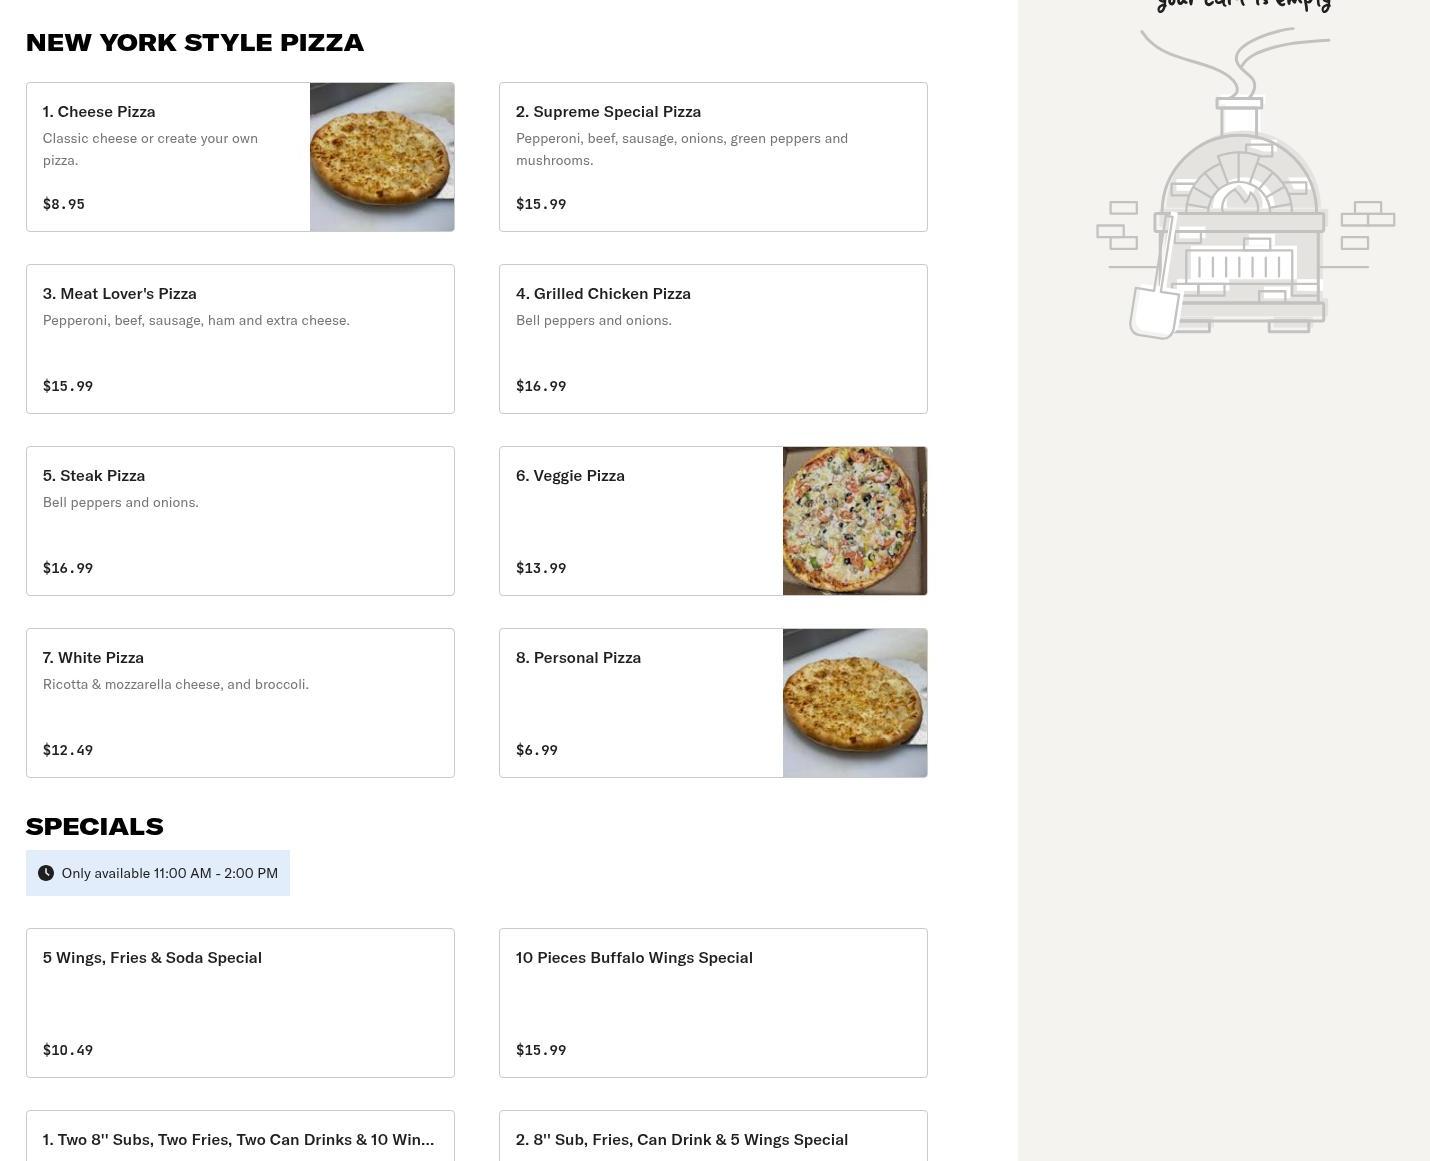Click the "8. Personal Pizza" title

point(578,657)
